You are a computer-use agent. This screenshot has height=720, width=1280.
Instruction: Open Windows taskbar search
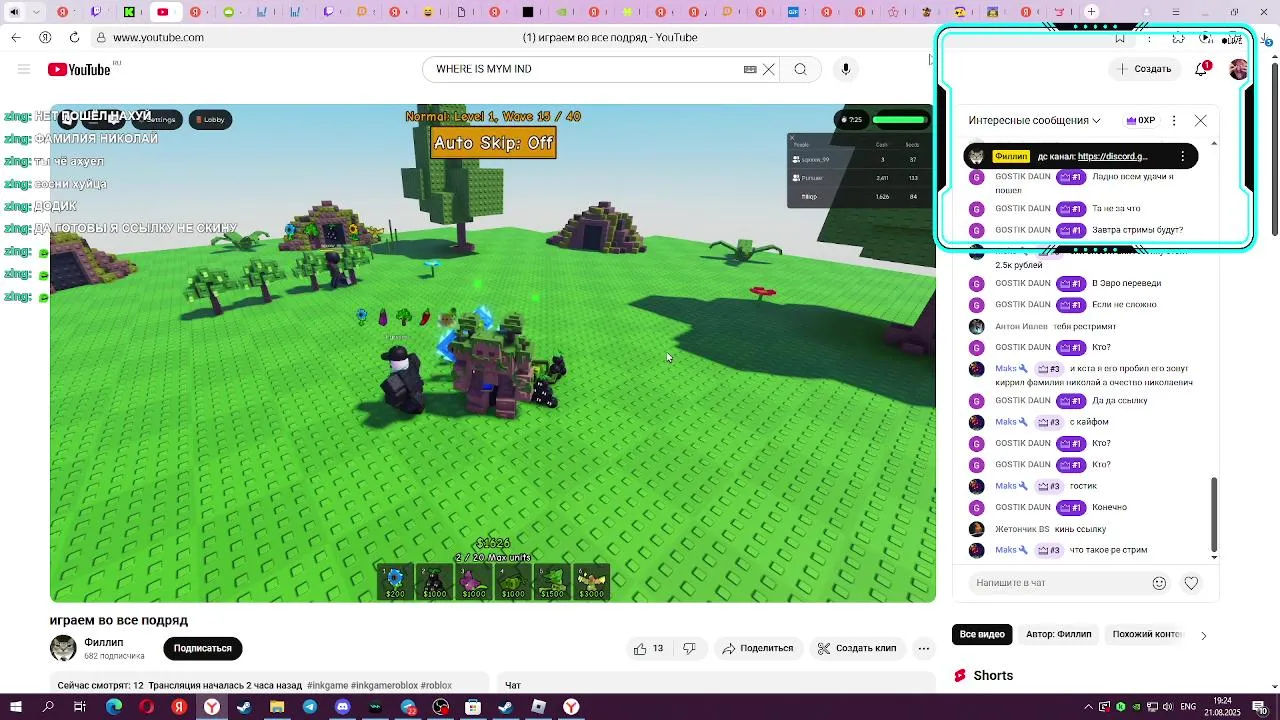48,707
